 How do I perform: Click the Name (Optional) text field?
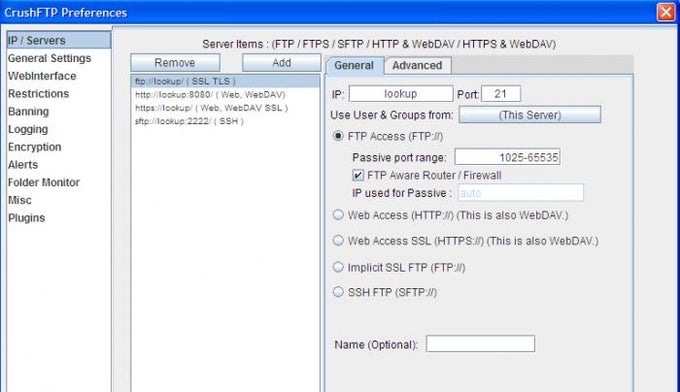[481, 344]
